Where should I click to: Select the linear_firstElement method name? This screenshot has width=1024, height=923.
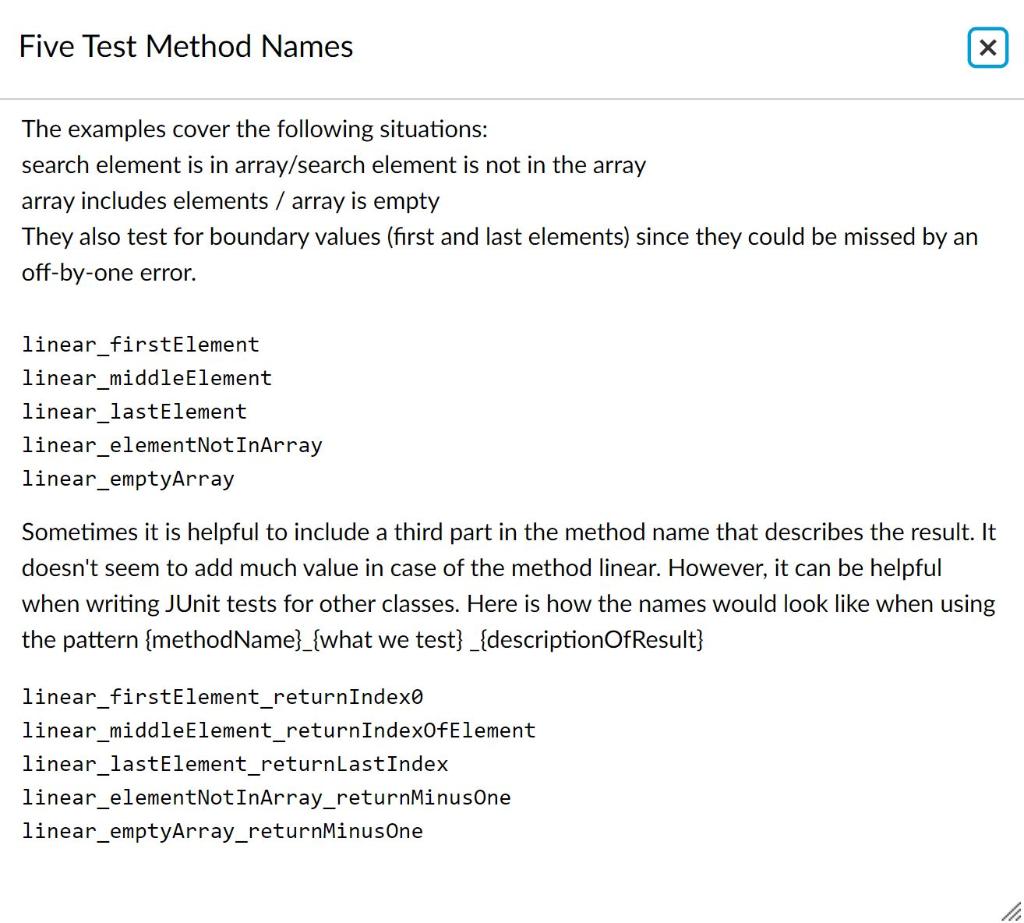(x=140, y=344)
